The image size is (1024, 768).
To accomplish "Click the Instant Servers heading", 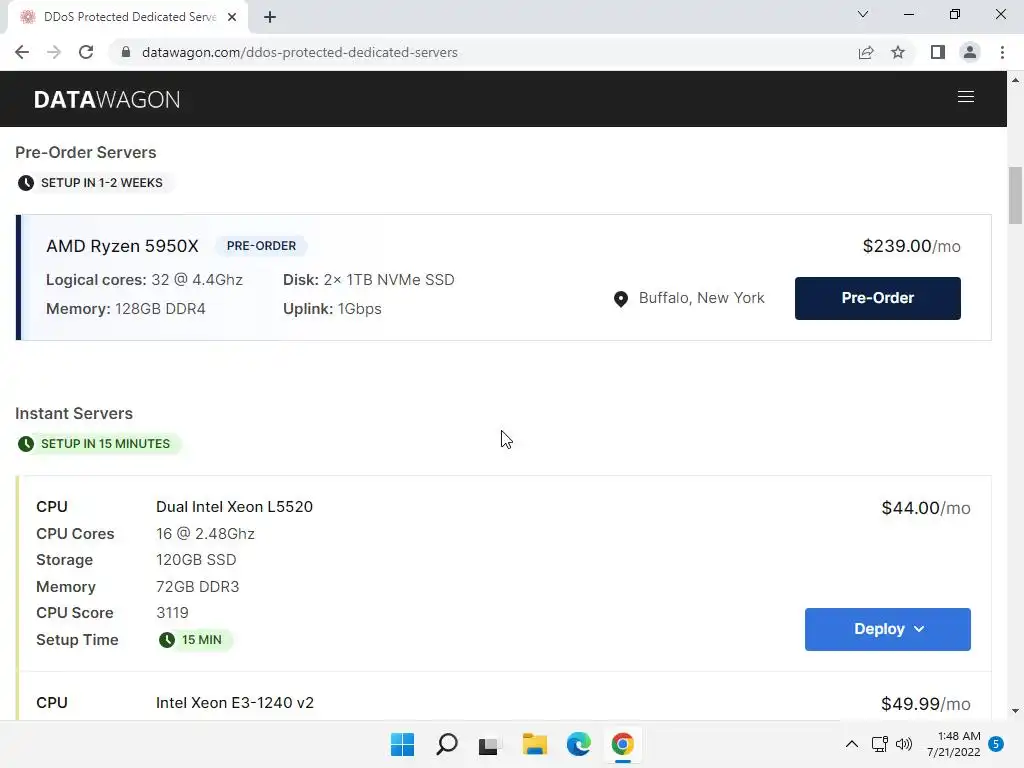I will click(x=74, y=413).
